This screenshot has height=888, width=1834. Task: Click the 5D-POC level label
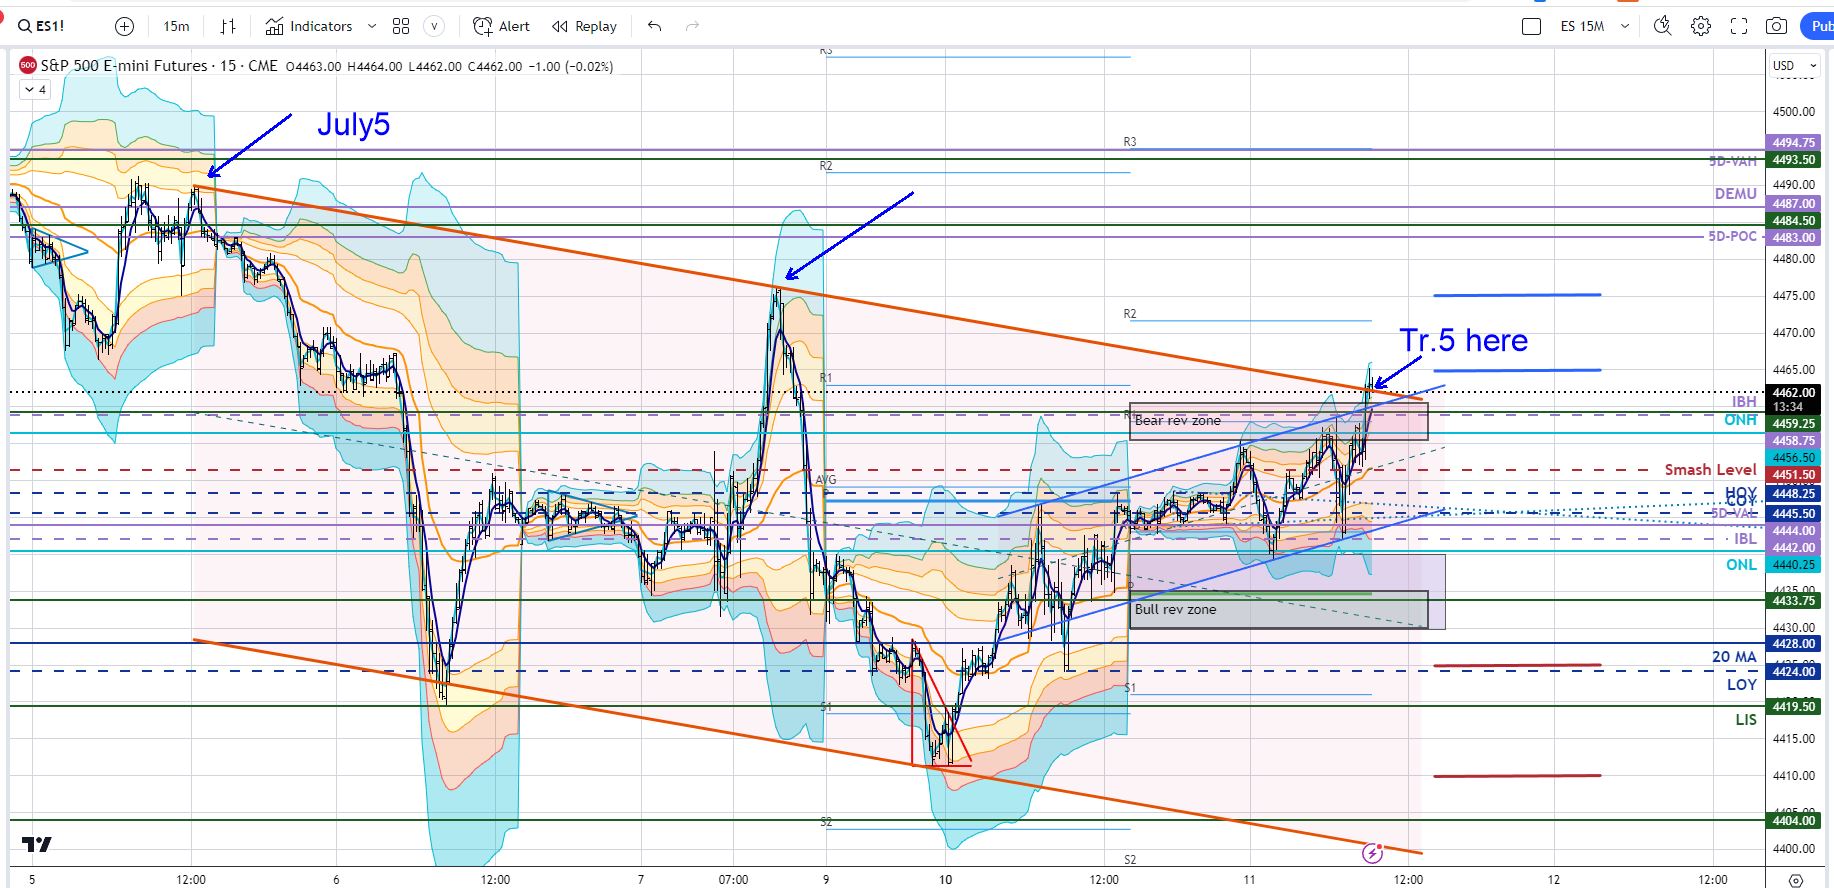pyautogui.click(x=1732, y=237)
